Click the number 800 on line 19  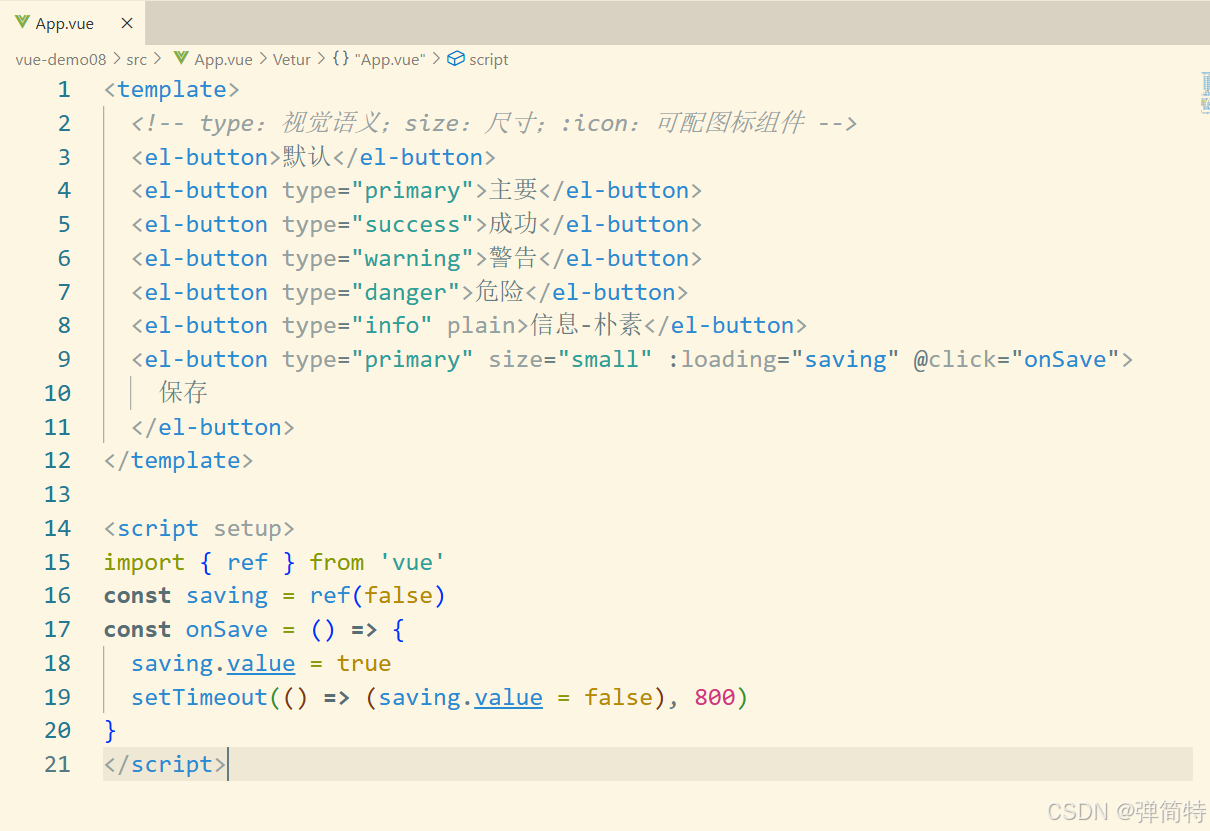pyautogui.click(x=714, y=698)
